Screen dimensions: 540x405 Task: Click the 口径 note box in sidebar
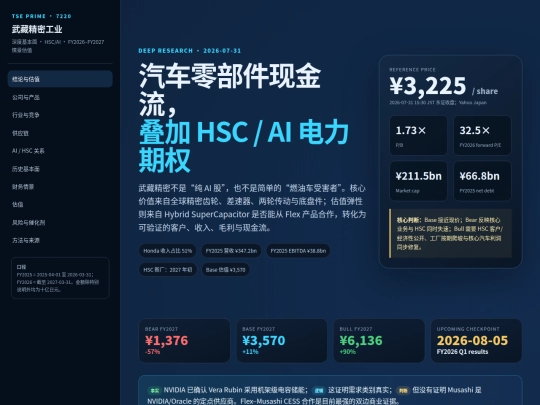tap(60, 278)
